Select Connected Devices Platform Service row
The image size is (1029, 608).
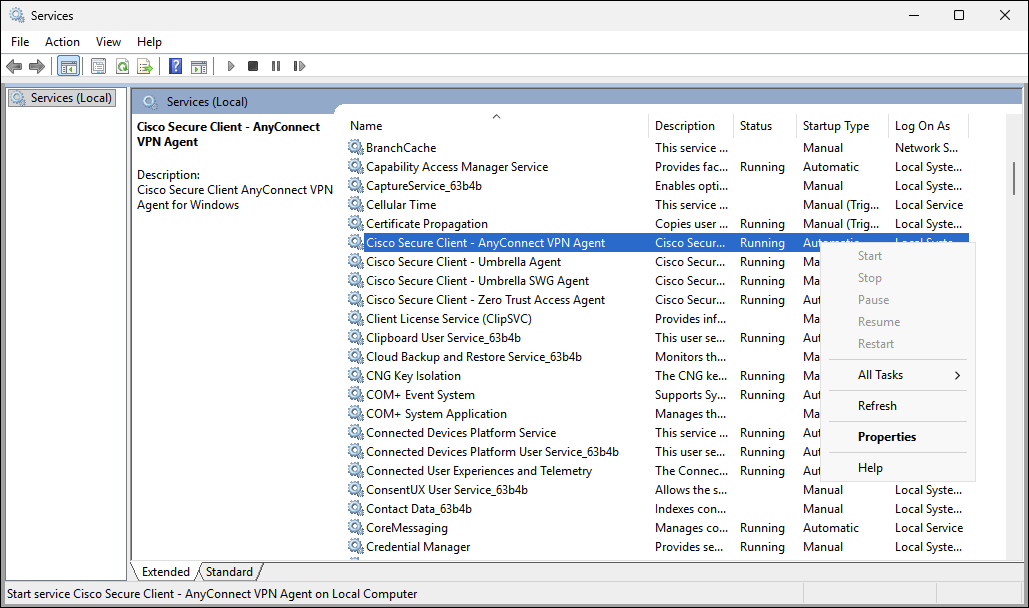583,433
